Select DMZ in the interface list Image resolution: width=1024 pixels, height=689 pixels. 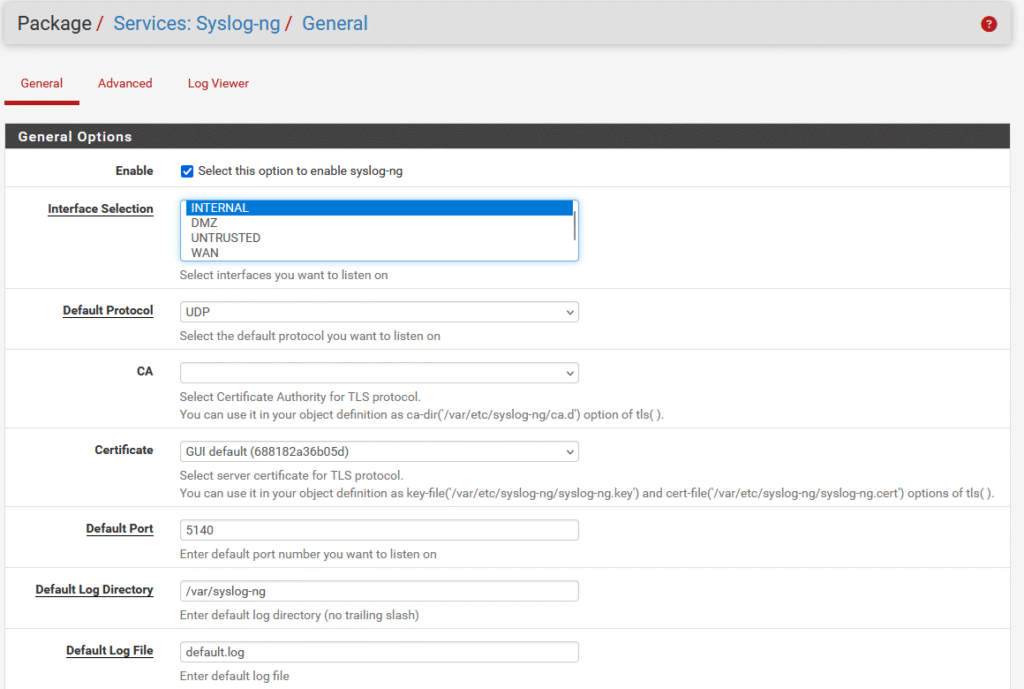click(379, 223)
